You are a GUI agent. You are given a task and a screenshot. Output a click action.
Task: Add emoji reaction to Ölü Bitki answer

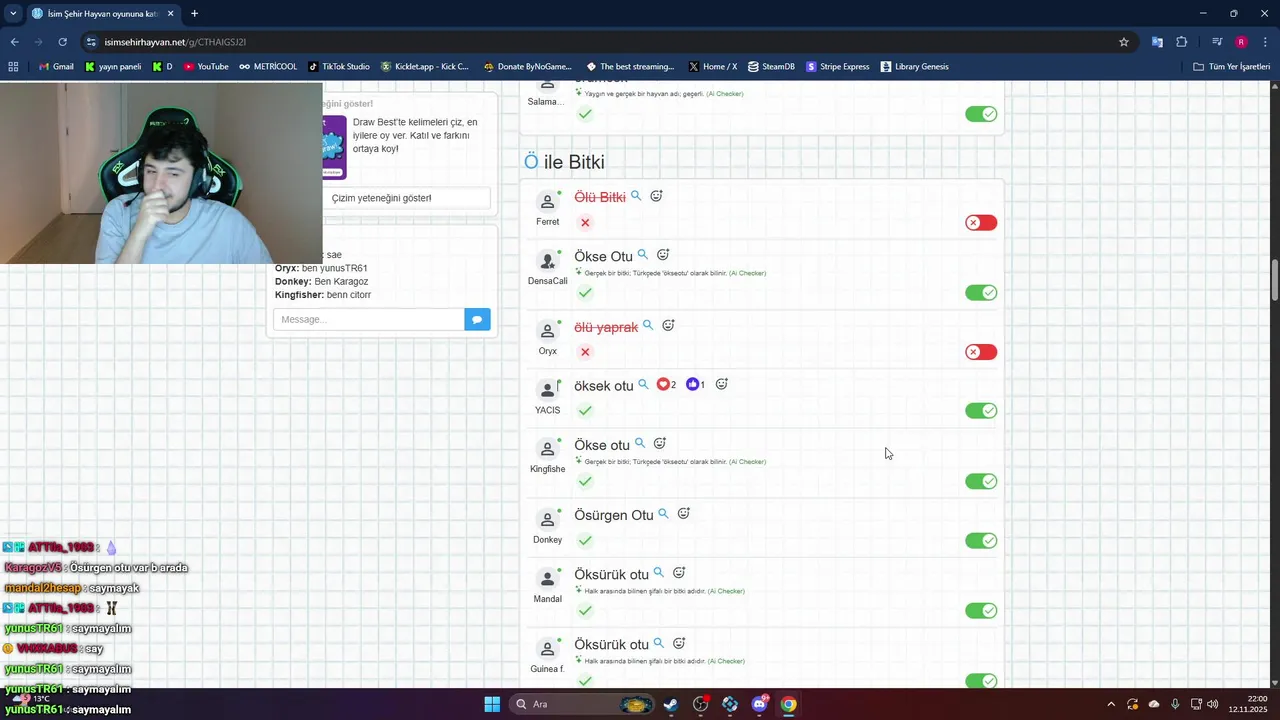tap(656, 196)
